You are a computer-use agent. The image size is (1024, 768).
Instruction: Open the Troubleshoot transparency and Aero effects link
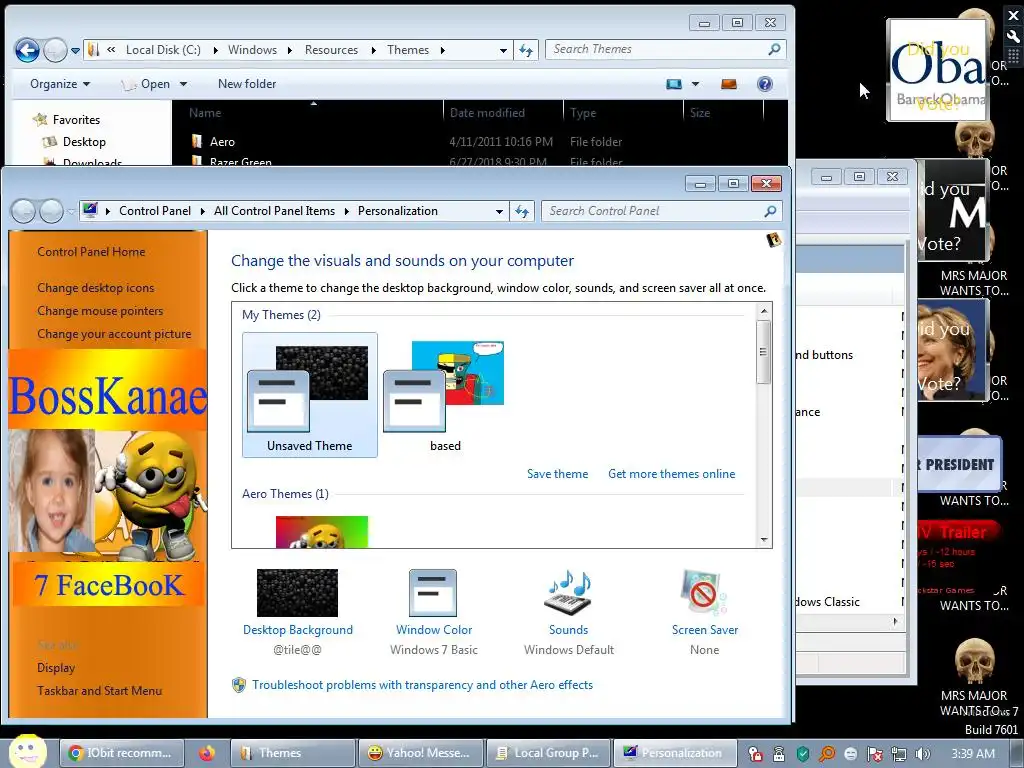423,685
